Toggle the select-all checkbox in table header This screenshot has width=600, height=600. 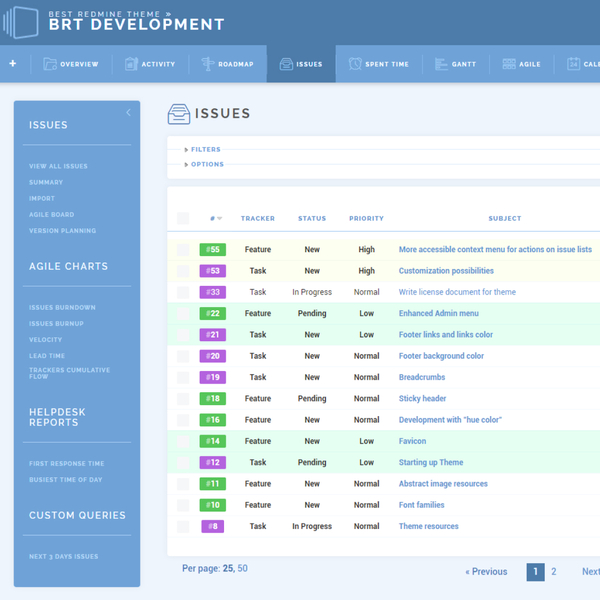[x=183, y=218]
